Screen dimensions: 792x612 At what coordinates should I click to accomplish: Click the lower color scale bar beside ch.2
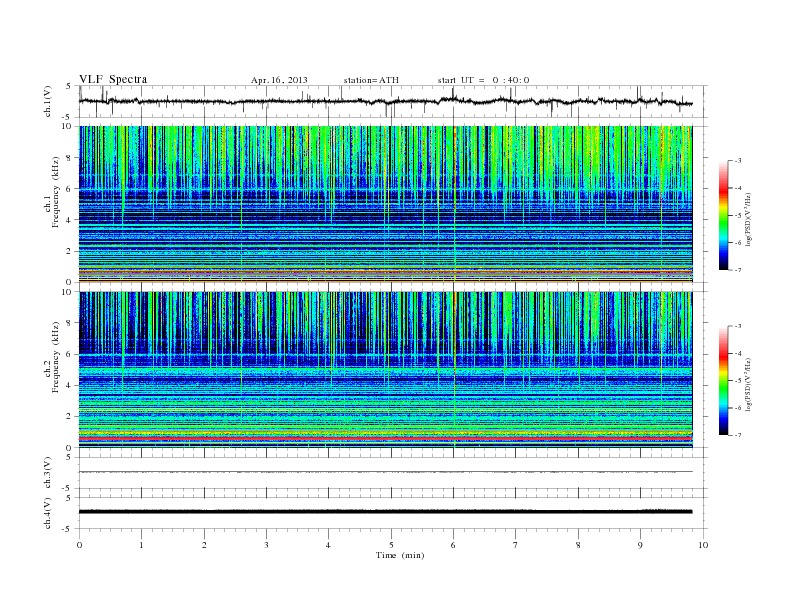724,381
